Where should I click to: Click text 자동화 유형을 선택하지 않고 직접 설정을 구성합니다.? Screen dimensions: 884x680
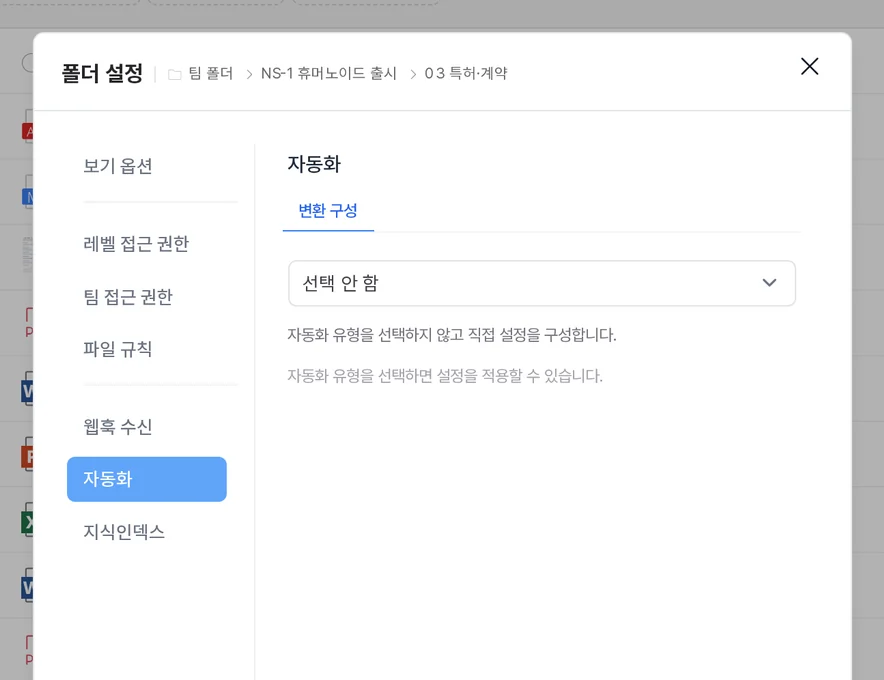point(452,335)
